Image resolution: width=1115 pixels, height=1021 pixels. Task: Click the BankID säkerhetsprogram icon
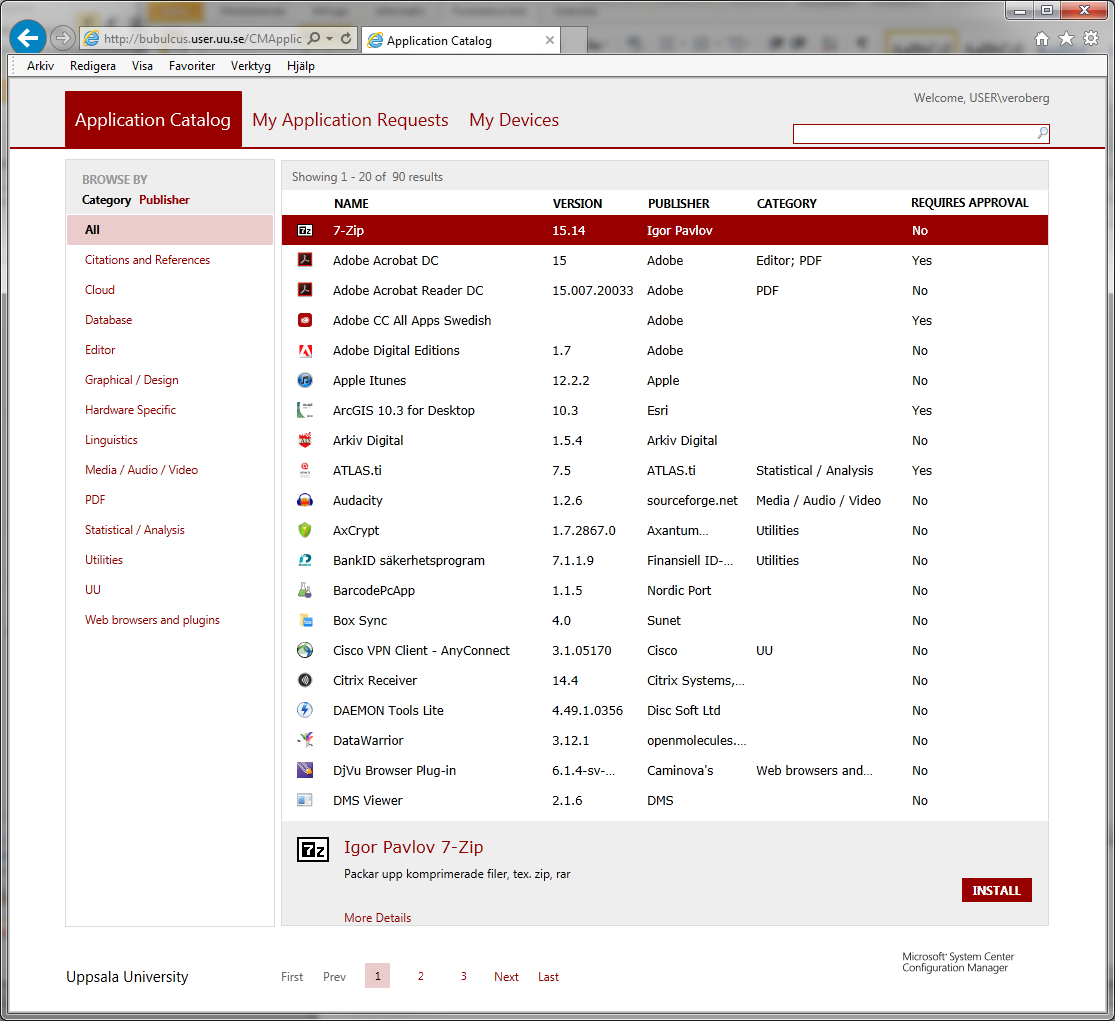click(305, 560)
